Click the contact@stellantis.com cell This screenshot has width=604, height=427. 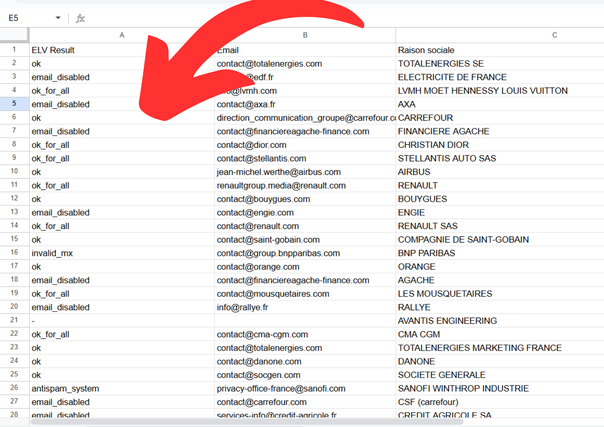pos(305,158)
